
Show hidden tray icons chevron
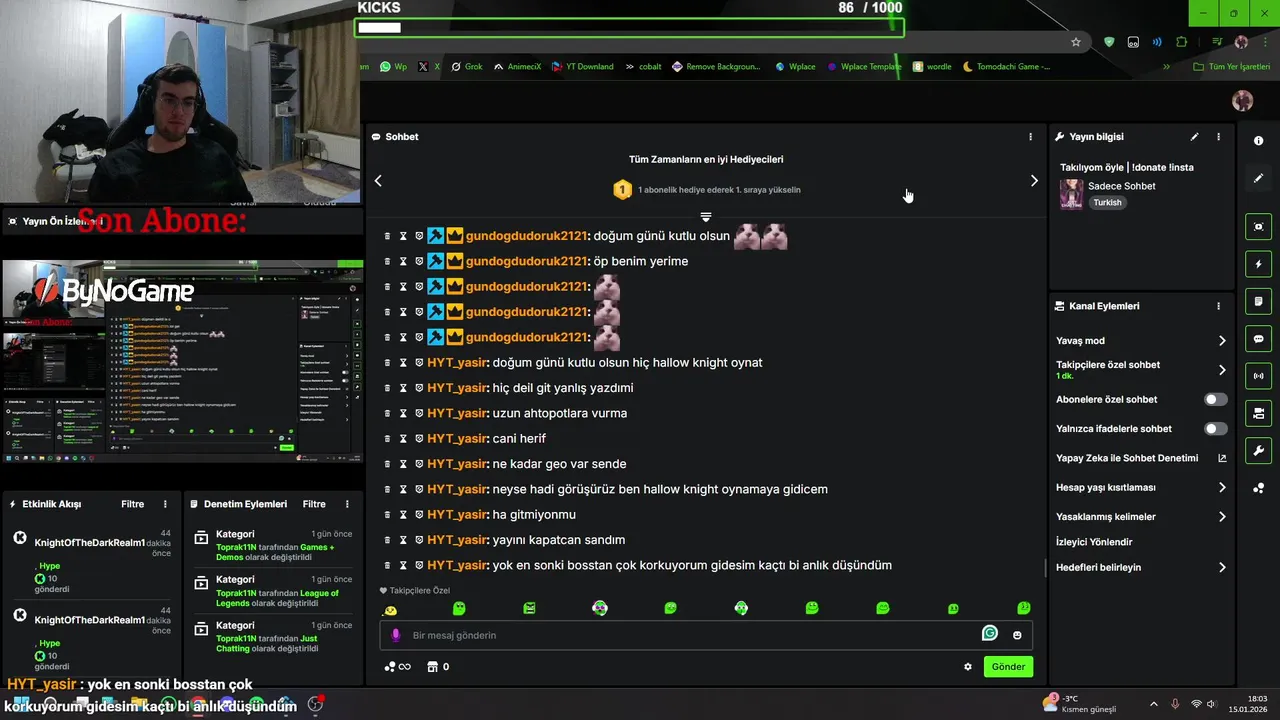tap(1153, 705)
